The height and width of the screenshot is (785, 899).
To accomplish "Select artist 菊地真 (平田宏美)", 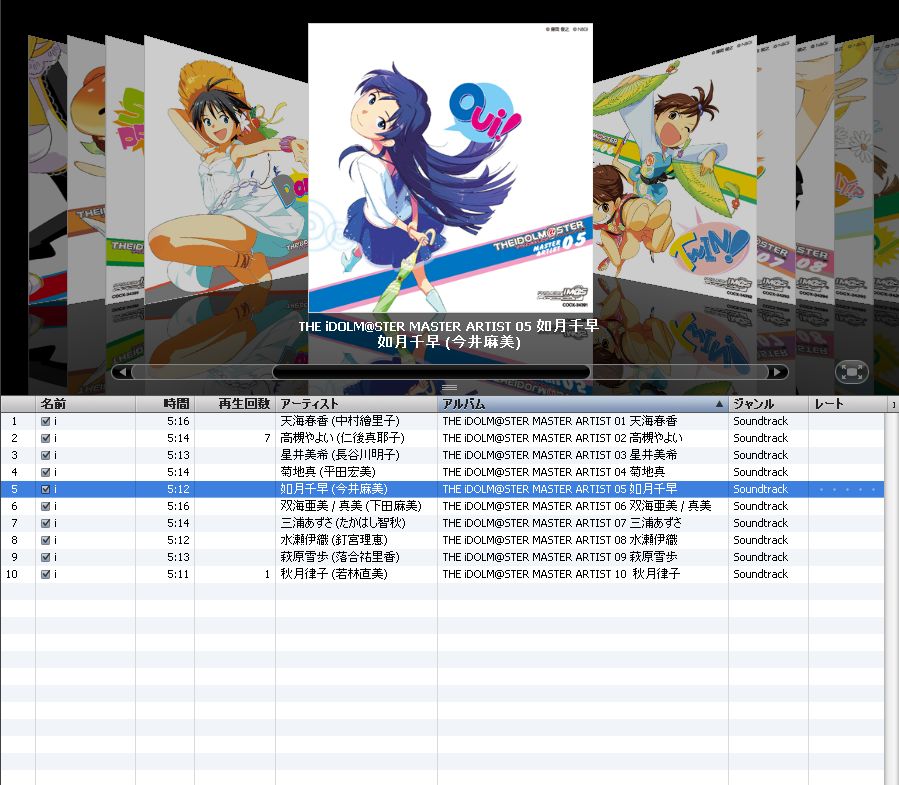I will click(x=328, y=472).
